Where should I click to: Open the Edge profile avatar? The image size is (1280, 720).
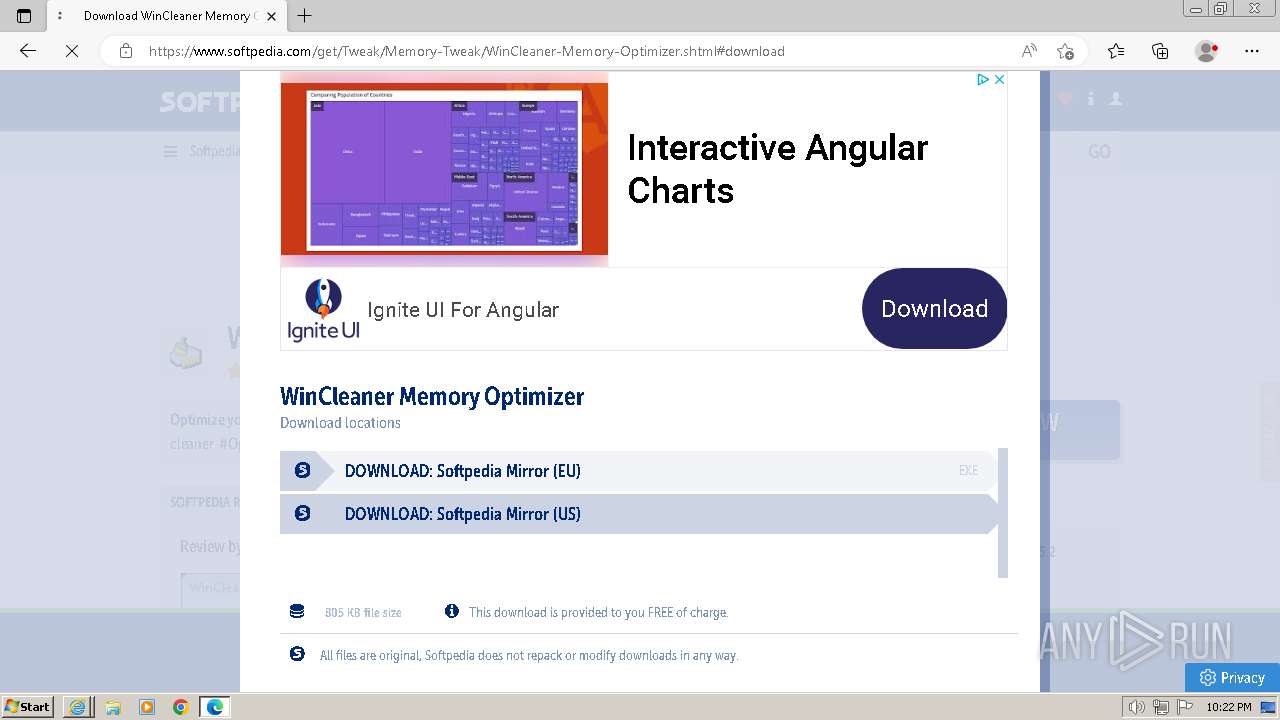click(x=1207, y=51)
